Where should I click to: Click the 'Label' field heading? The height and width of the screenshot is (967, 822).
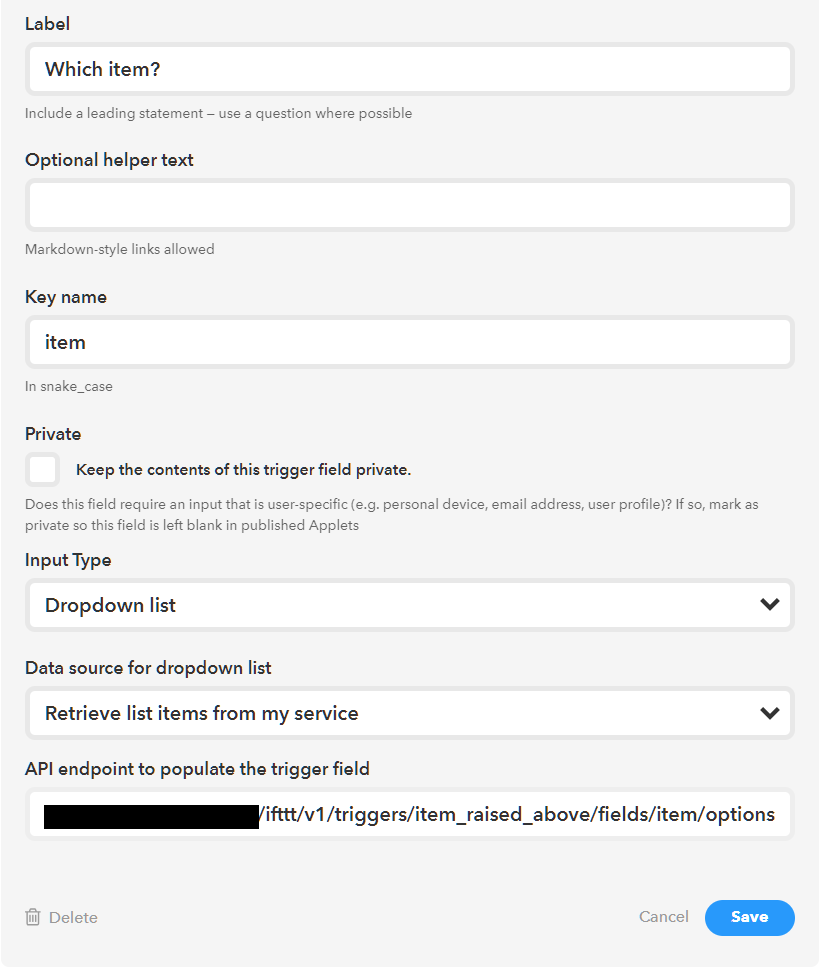[x=47, y=23]
